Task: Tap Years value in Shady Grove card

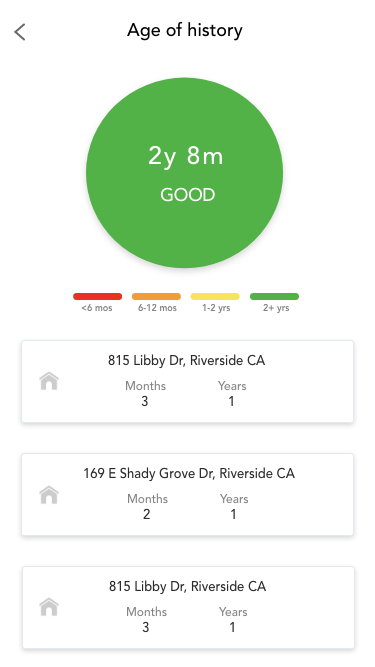Action: 233,514
